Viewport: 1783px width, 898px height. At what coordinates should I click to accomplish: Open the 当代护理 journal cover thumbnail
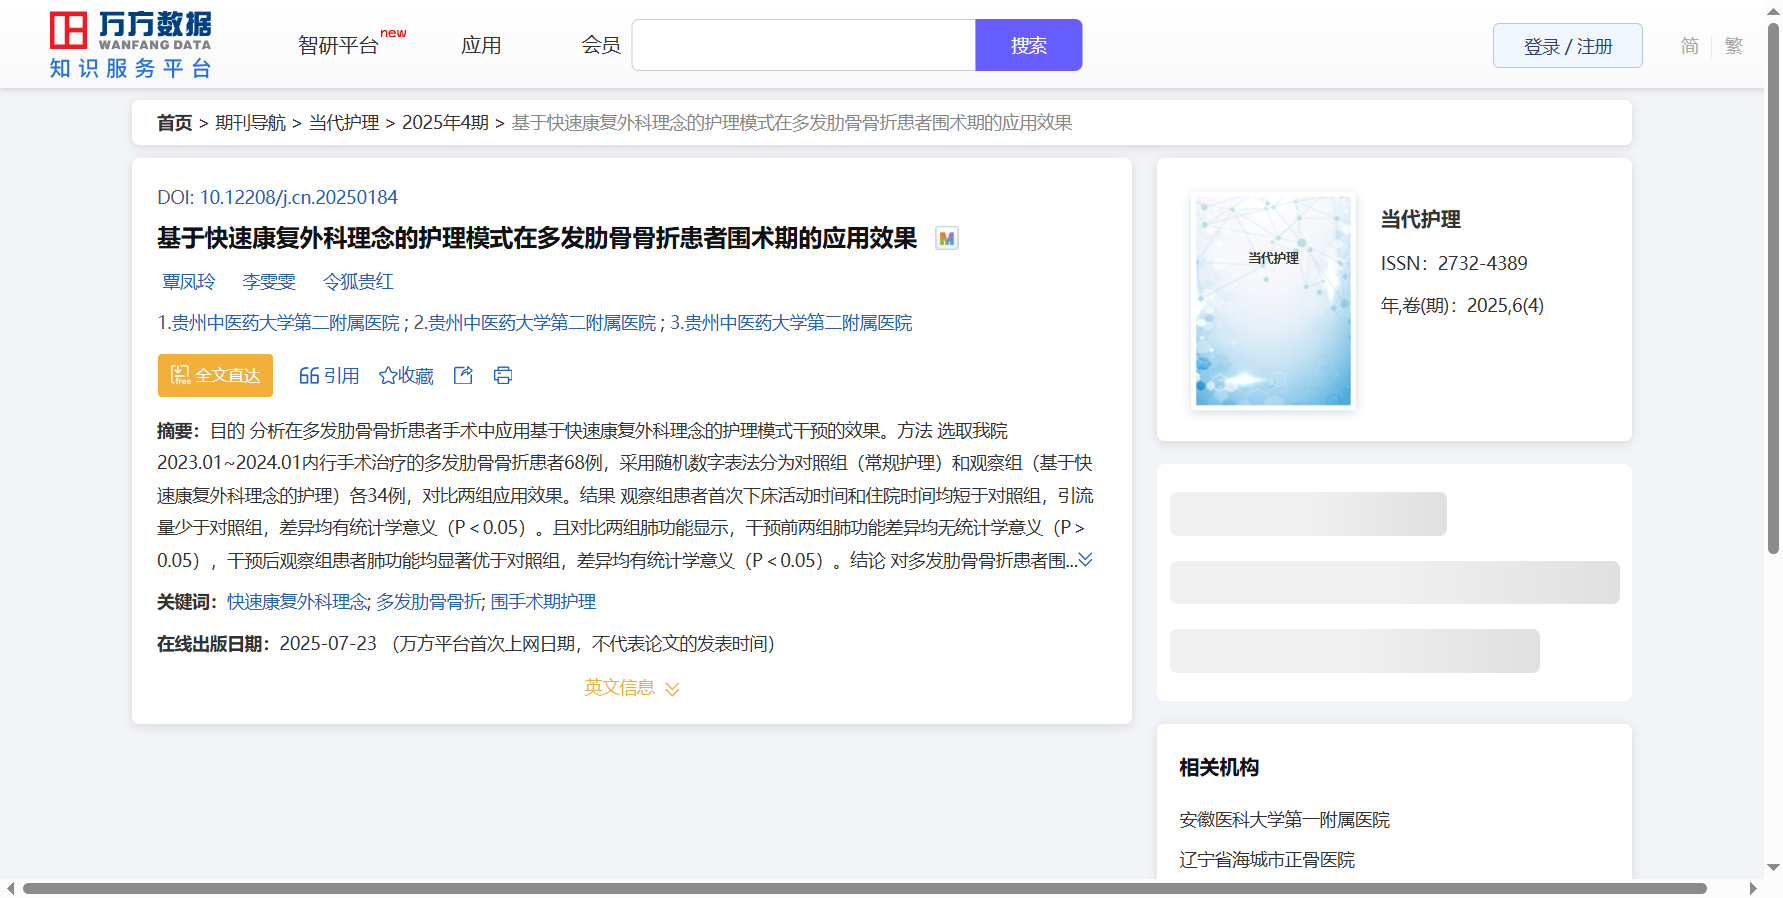[1273, 300]
